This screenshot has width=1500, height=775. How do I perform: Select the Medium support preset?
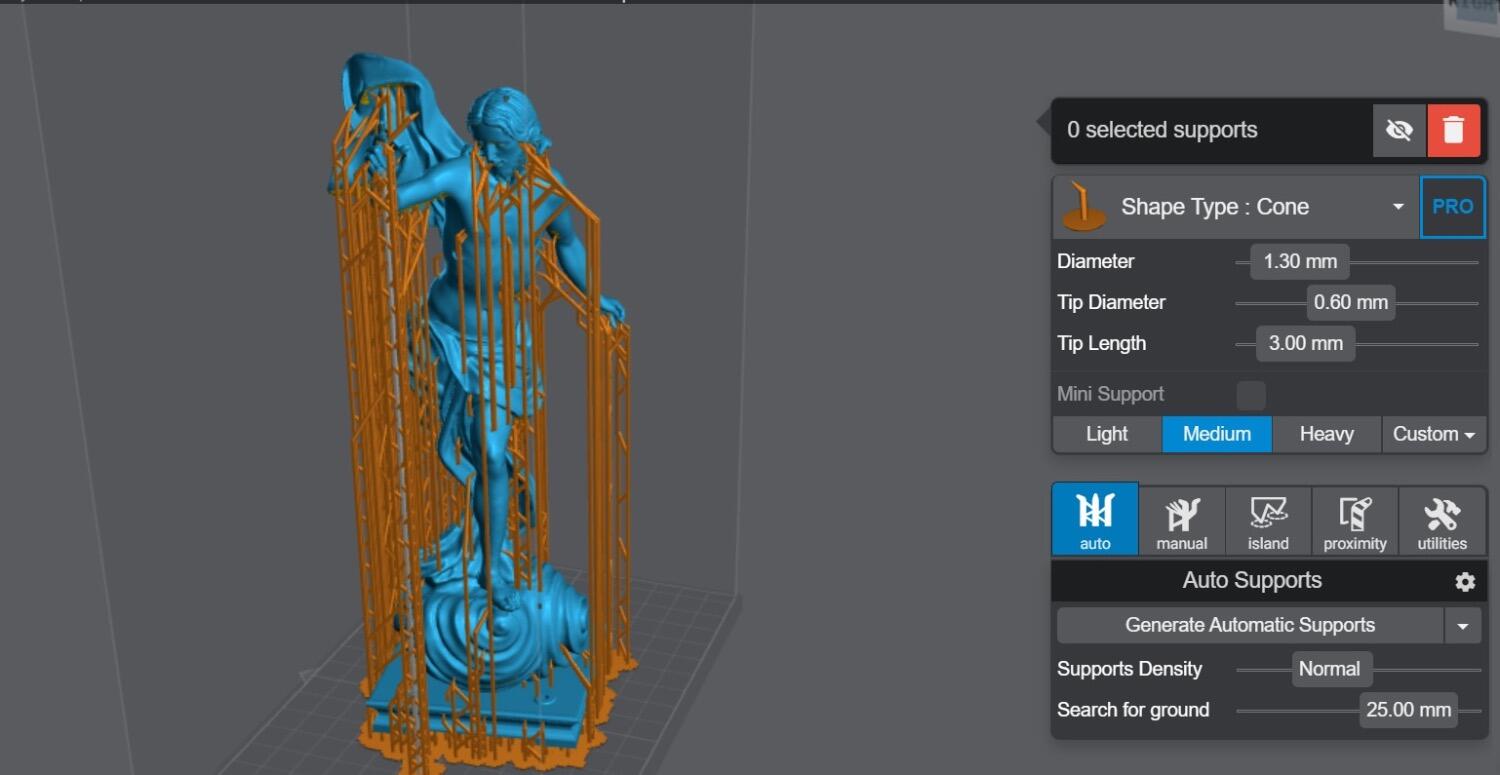1216,434
